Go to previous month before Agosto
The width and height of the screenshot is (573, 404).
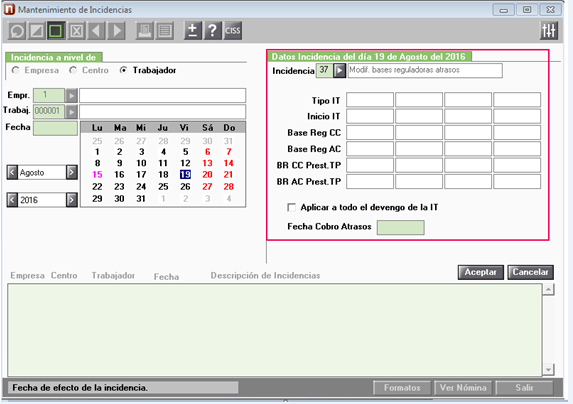pyautogui.click(x=12, y=172)
